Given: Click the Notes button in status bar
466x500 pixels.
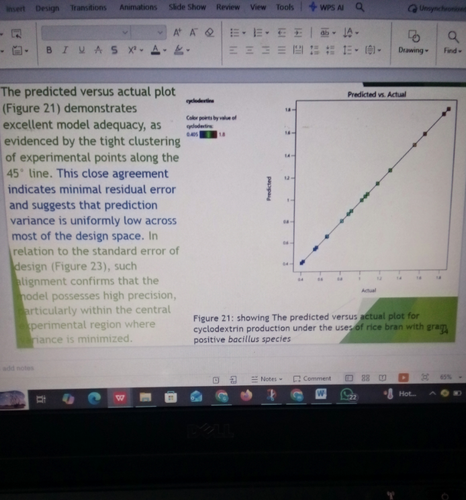Looking at the screenshot, I should coord(267,379).
